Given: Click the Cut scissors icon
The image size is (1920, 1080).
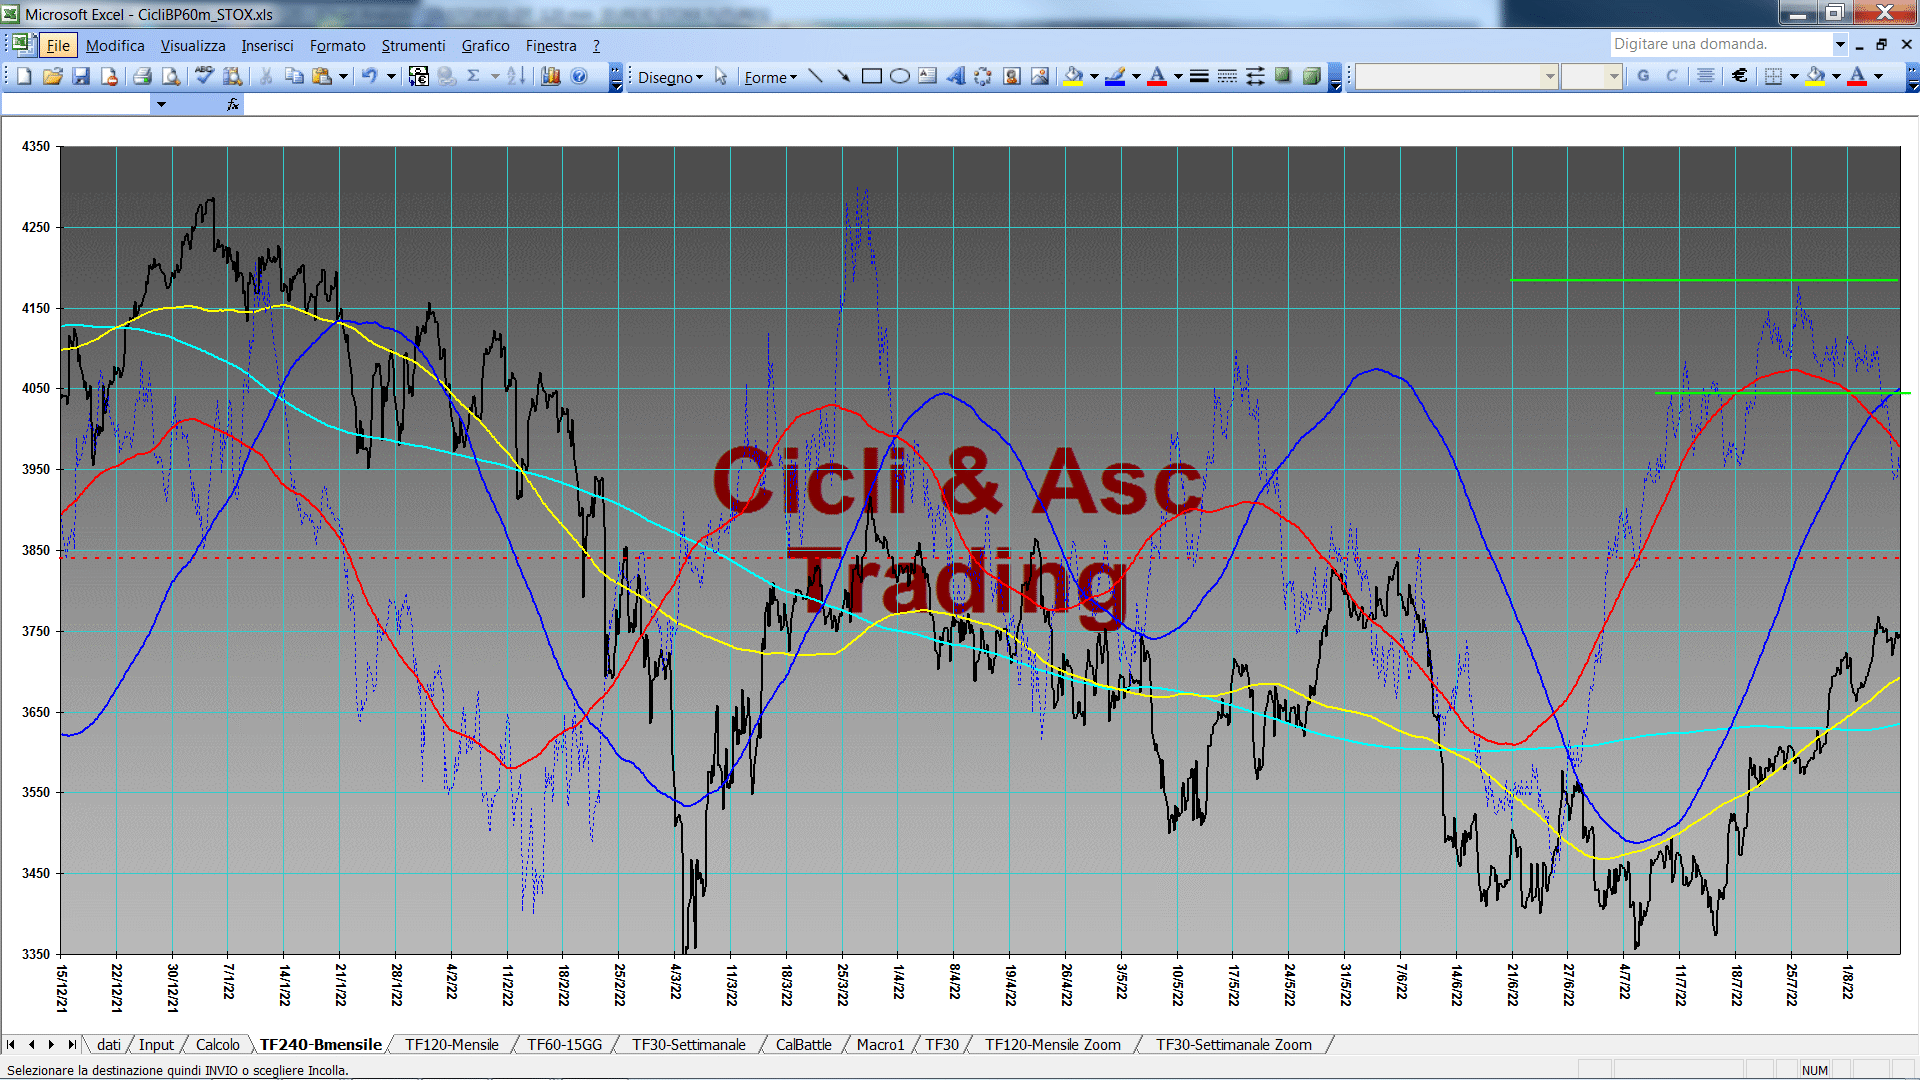Looking at the screenshot, I should [266, 77].
